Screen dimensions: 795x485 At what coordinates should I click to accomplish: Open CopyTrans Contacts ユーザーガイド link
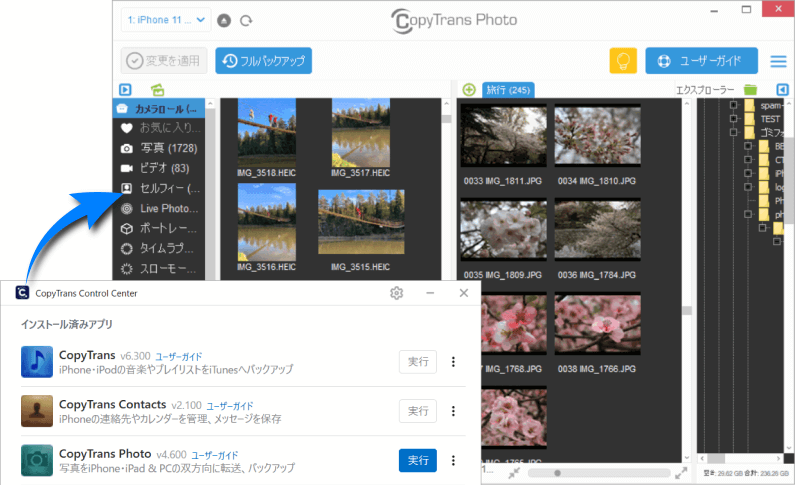click(x=230, y=406)
